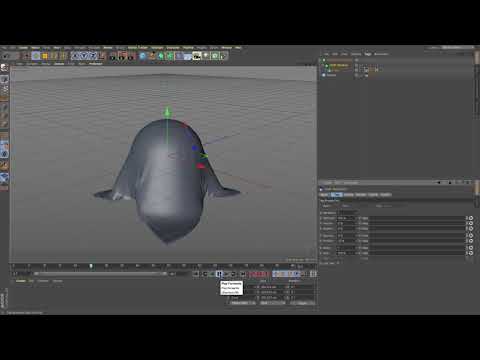The width and height of the screenshot is (480, 360).
Task: Jump to end of animation
Action: [x=243, y=274]
